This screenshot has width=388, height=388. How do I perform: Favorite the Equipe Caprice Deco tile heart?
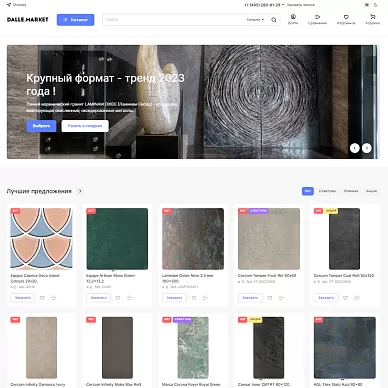click(42, 298)
